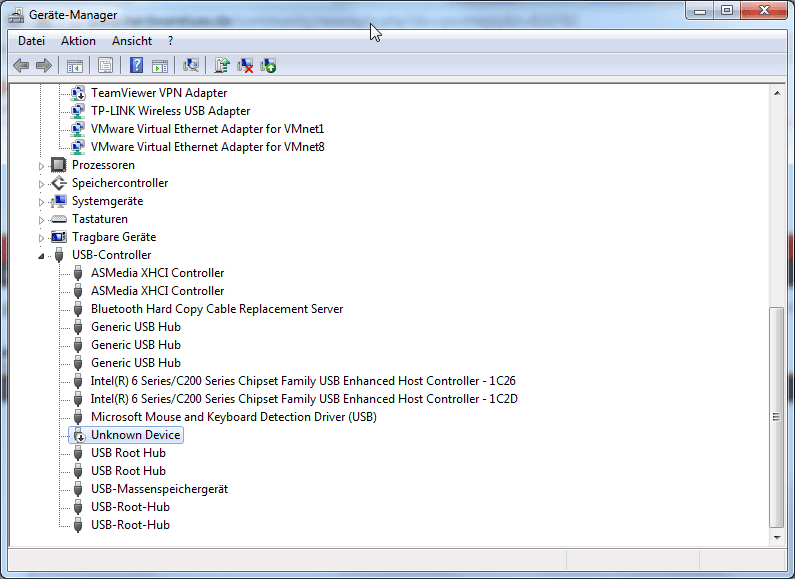Click the Unknown Device disabled icon
Viewport: 795px width, 579px height.
click(78, 435)
